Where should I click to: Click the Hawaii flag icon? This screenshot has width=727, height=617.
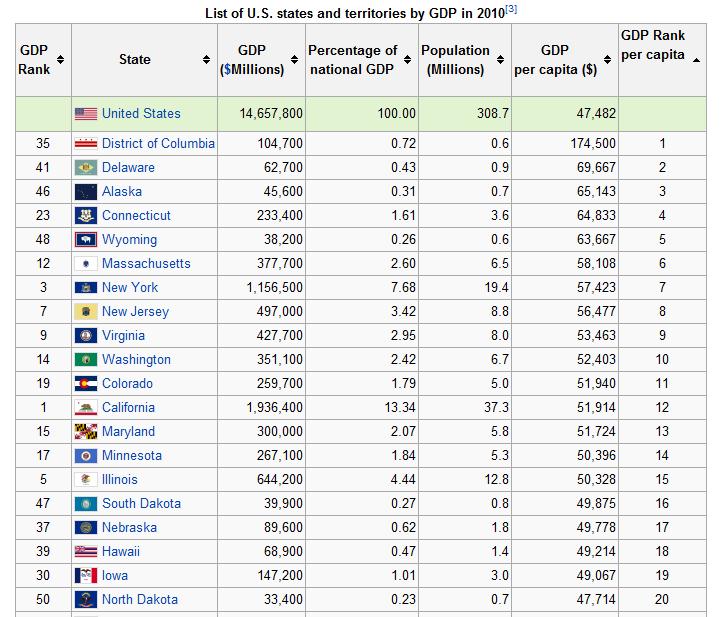86,551
